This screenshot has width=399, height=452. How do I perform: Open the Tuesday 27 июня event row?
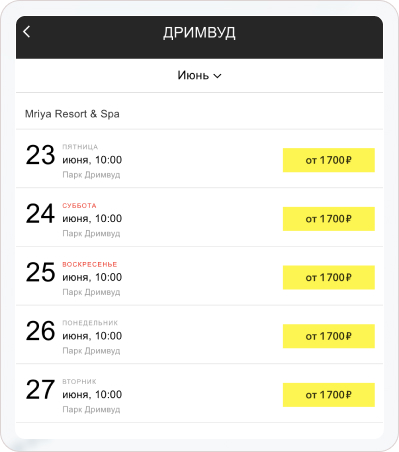tap(199, 393)
